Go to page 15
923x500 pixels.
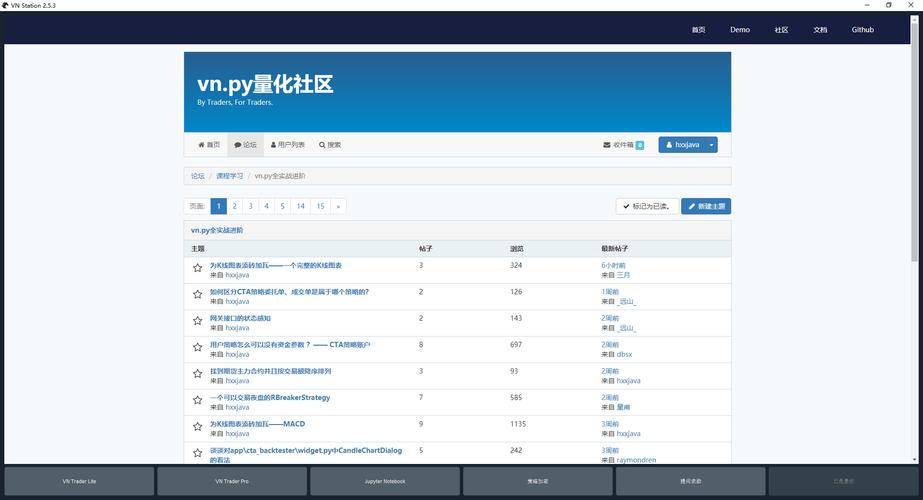pos(320,206)
